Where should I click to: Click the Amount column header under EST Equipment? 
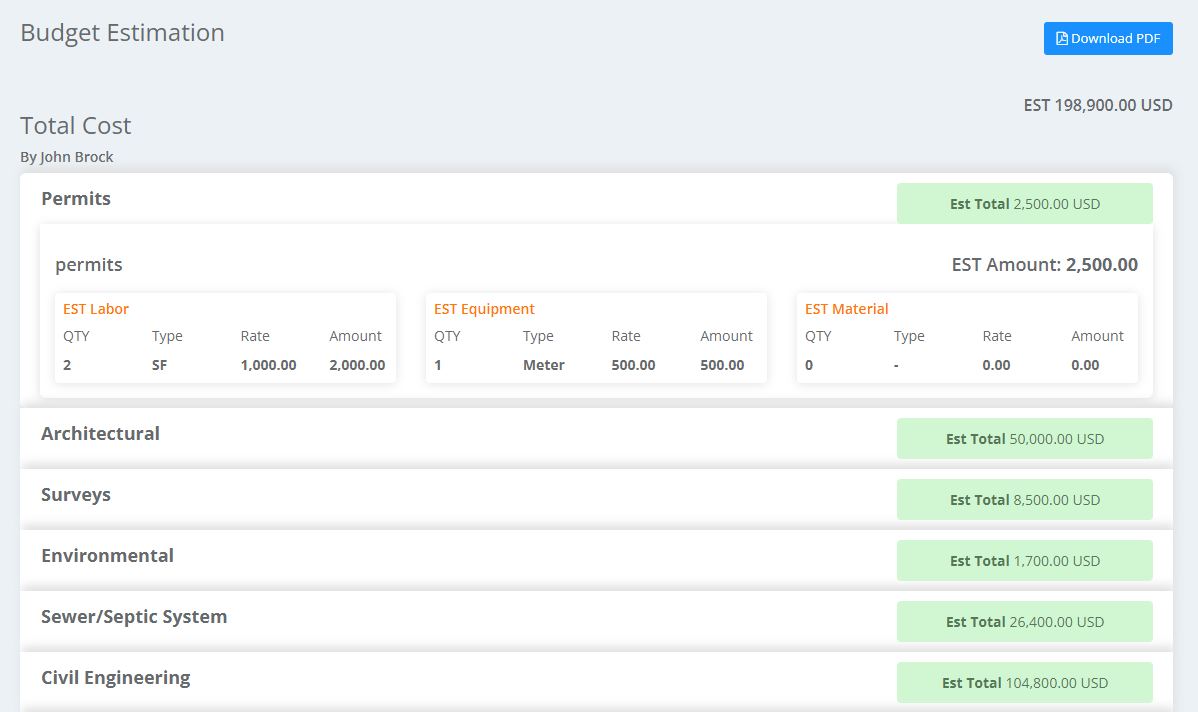pyautogui.click(x=727, y=336)
